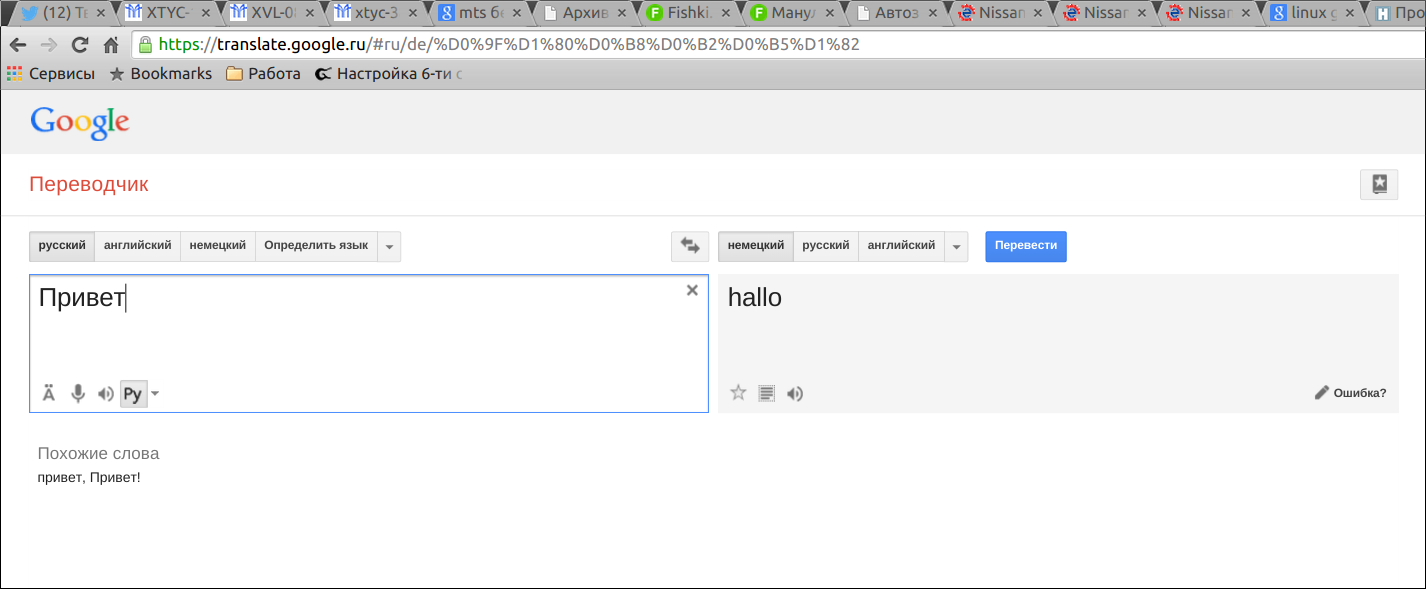1426x589 pixels.
Task: Click the blue Перевести button
Action: 1026,246
